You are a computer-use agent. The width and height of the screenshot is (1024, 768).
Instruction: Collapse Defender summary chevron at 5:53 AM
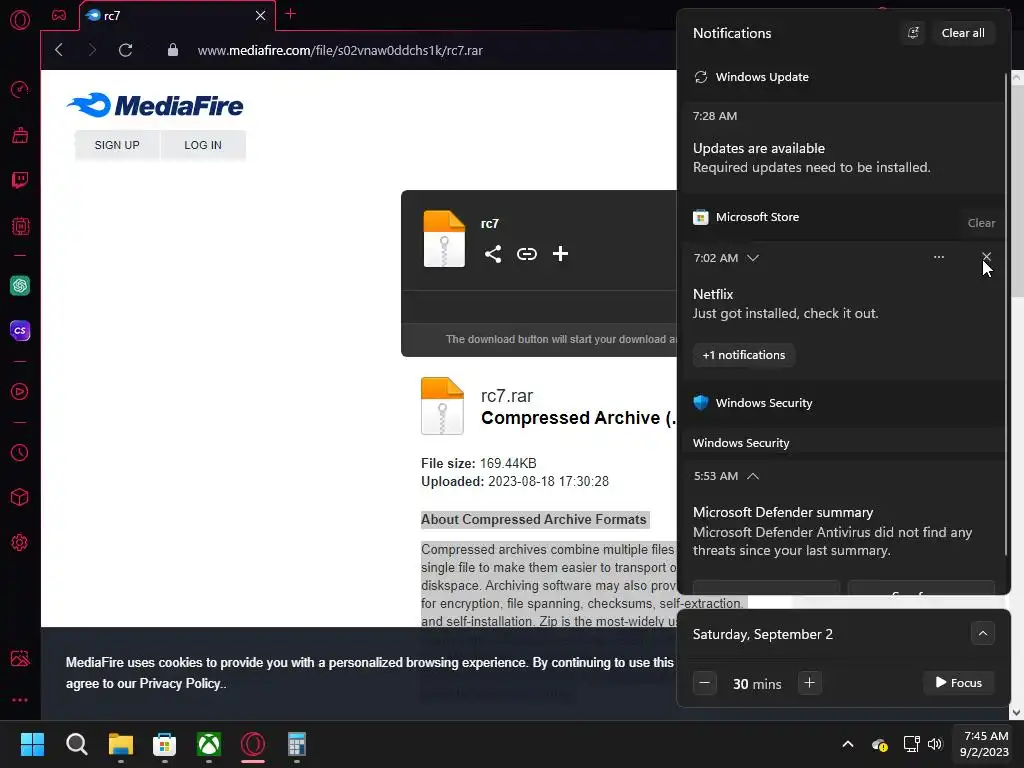click(753, 476)
